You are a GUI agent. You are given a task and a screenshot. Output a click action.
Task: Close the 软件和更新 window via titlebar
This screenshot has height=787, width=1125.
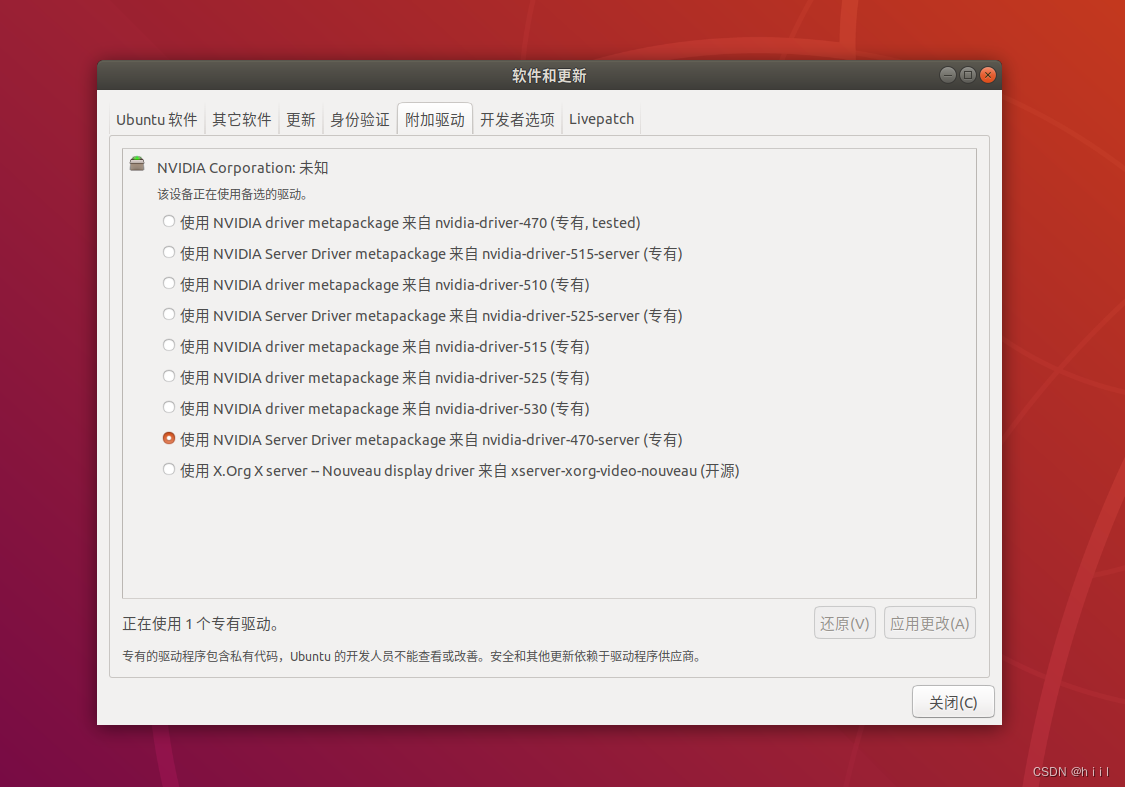click(988, 75)
